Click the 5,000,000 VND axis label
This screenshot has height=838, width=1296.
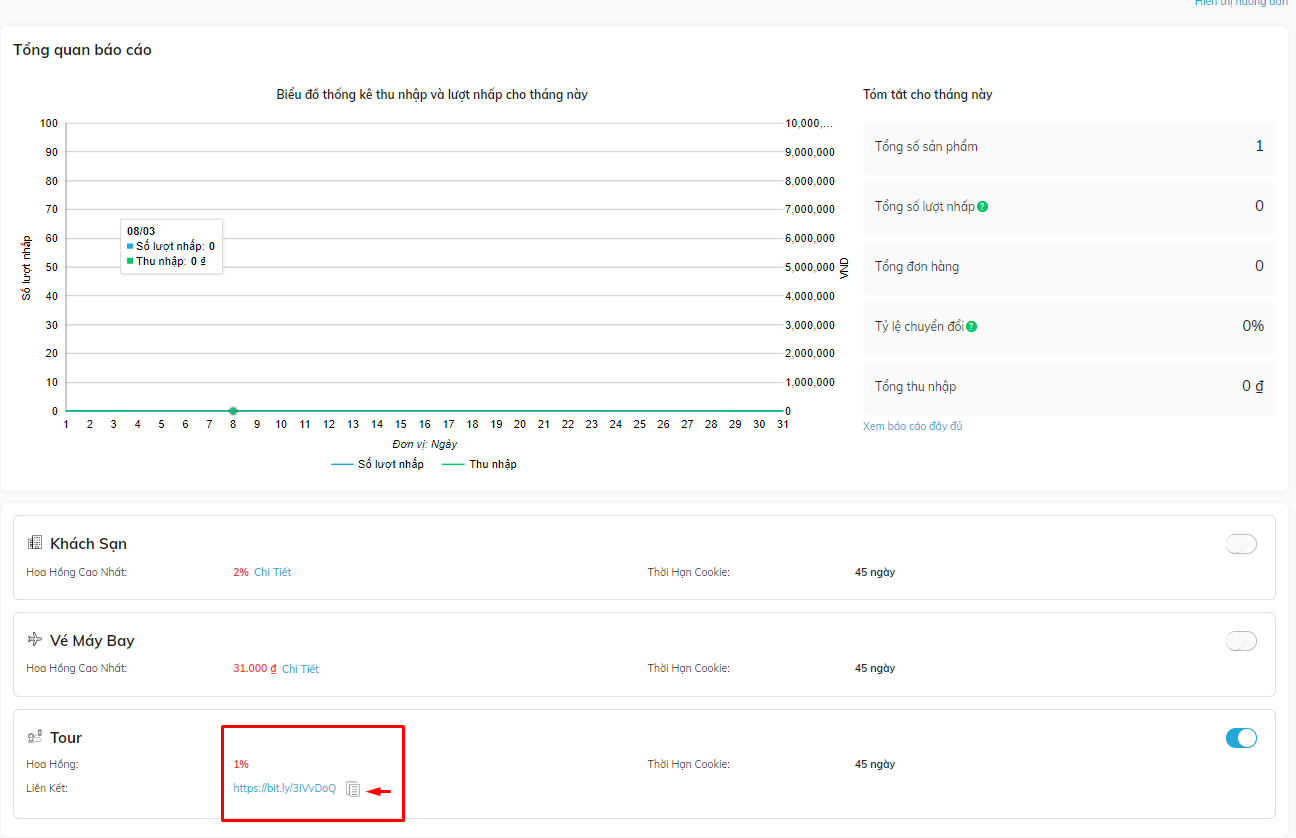tap(810, 267)
